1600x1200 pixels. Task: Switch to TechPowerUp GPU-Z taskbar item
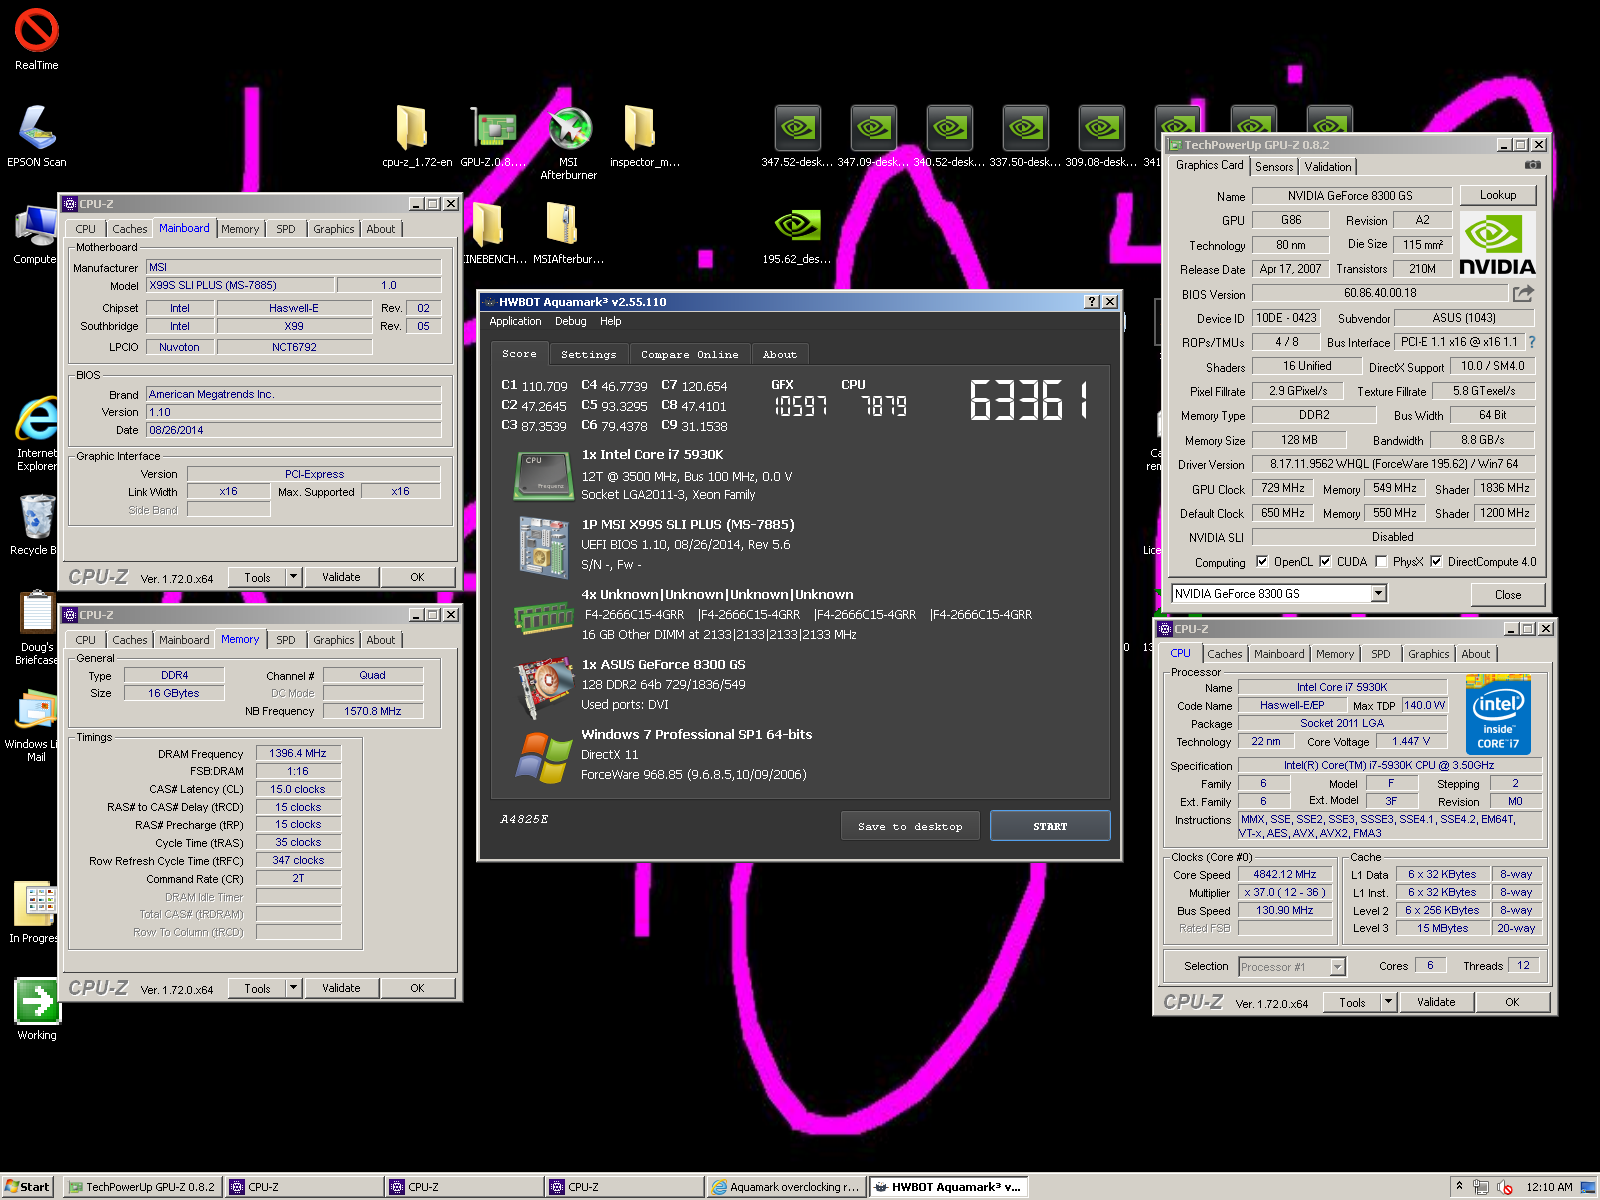(141, 1187)
